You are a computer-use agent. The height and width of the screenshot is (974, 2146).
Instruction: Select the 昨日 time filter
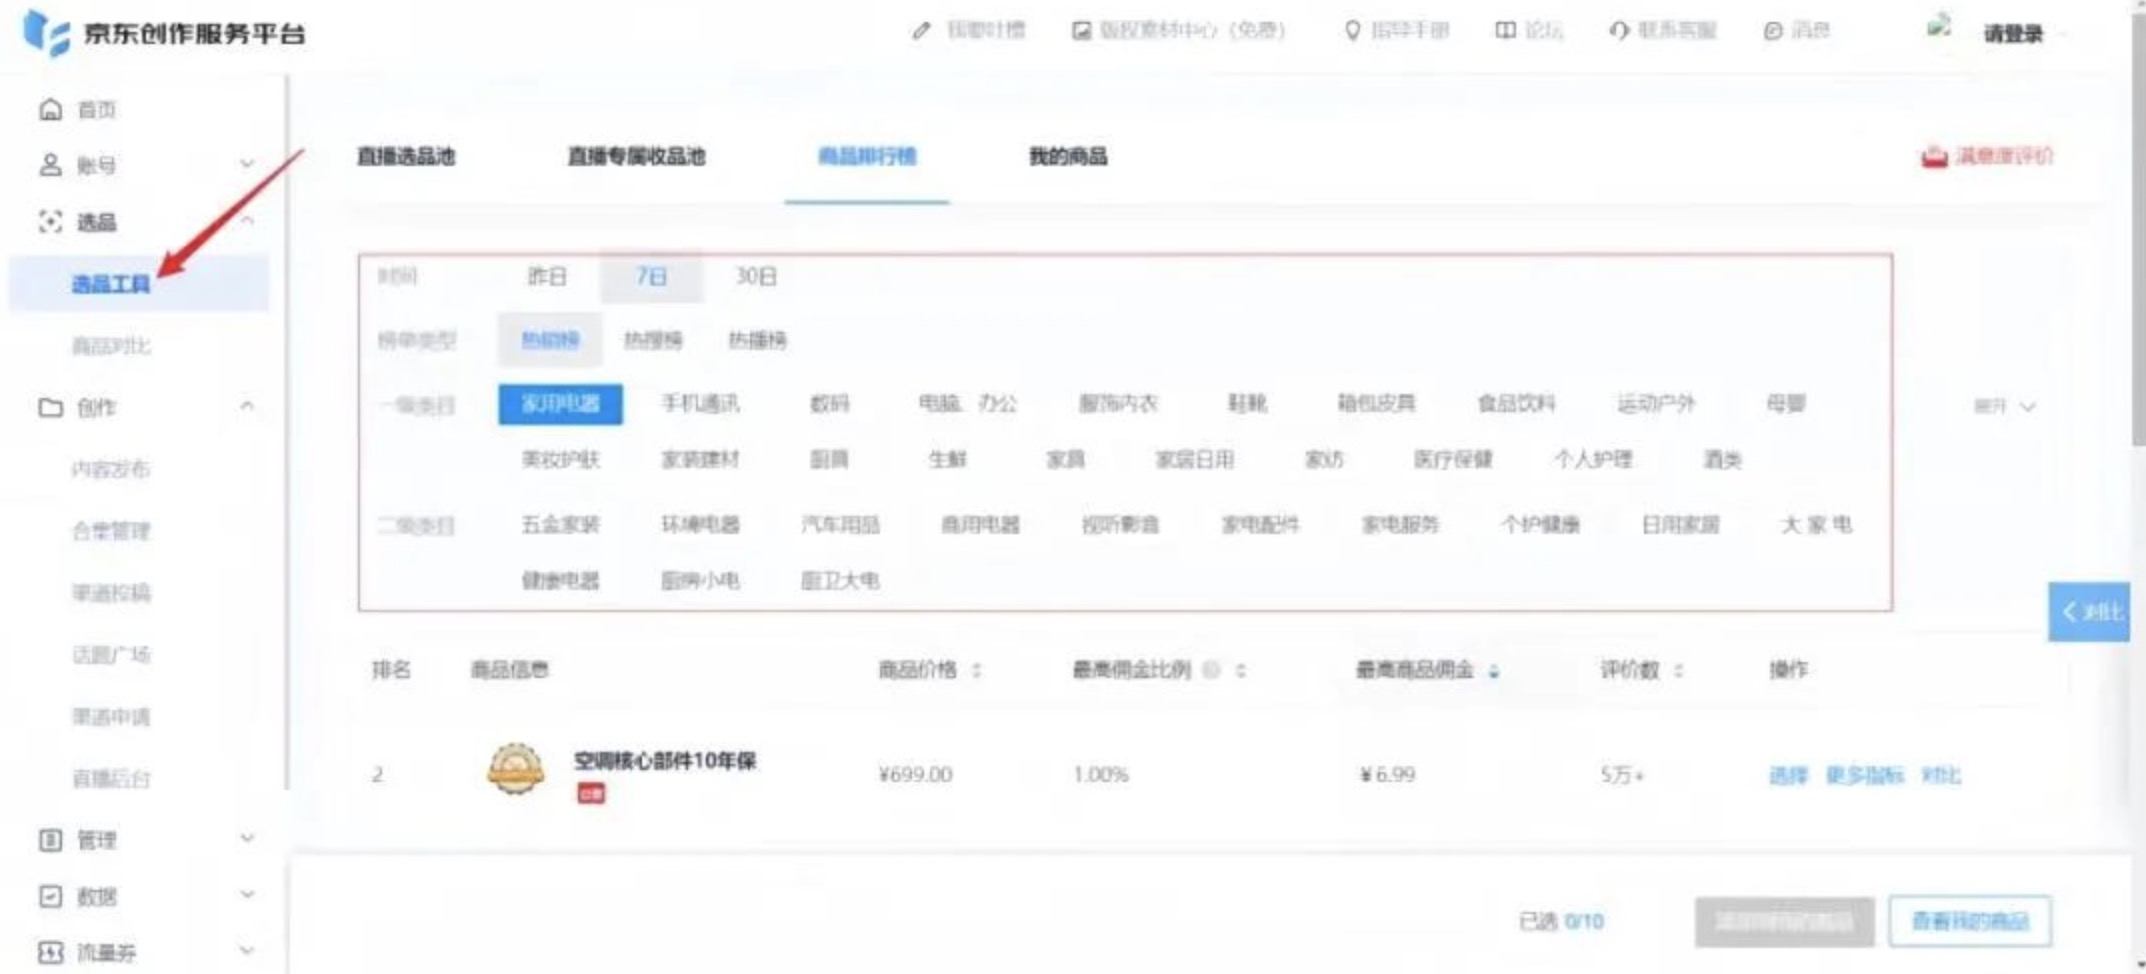[x=547, y=277]
